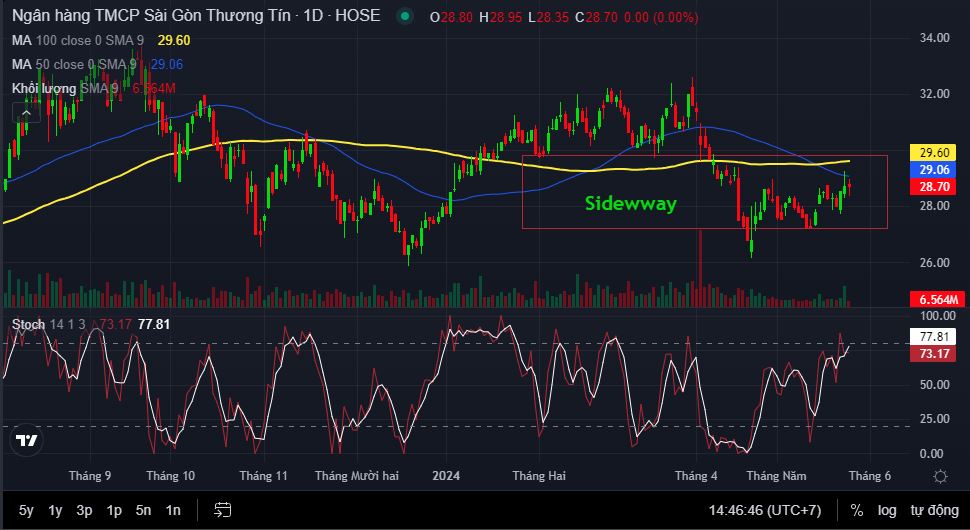Select the green 'Sideway' text annotation
The image size is (970, 530).
coord(630,204)
